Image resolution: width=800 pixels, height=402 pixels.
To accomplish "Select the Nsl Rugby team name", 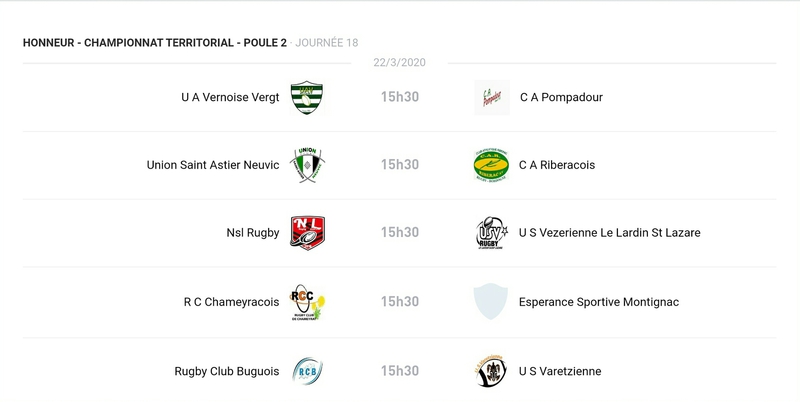I will coord(252,233).
